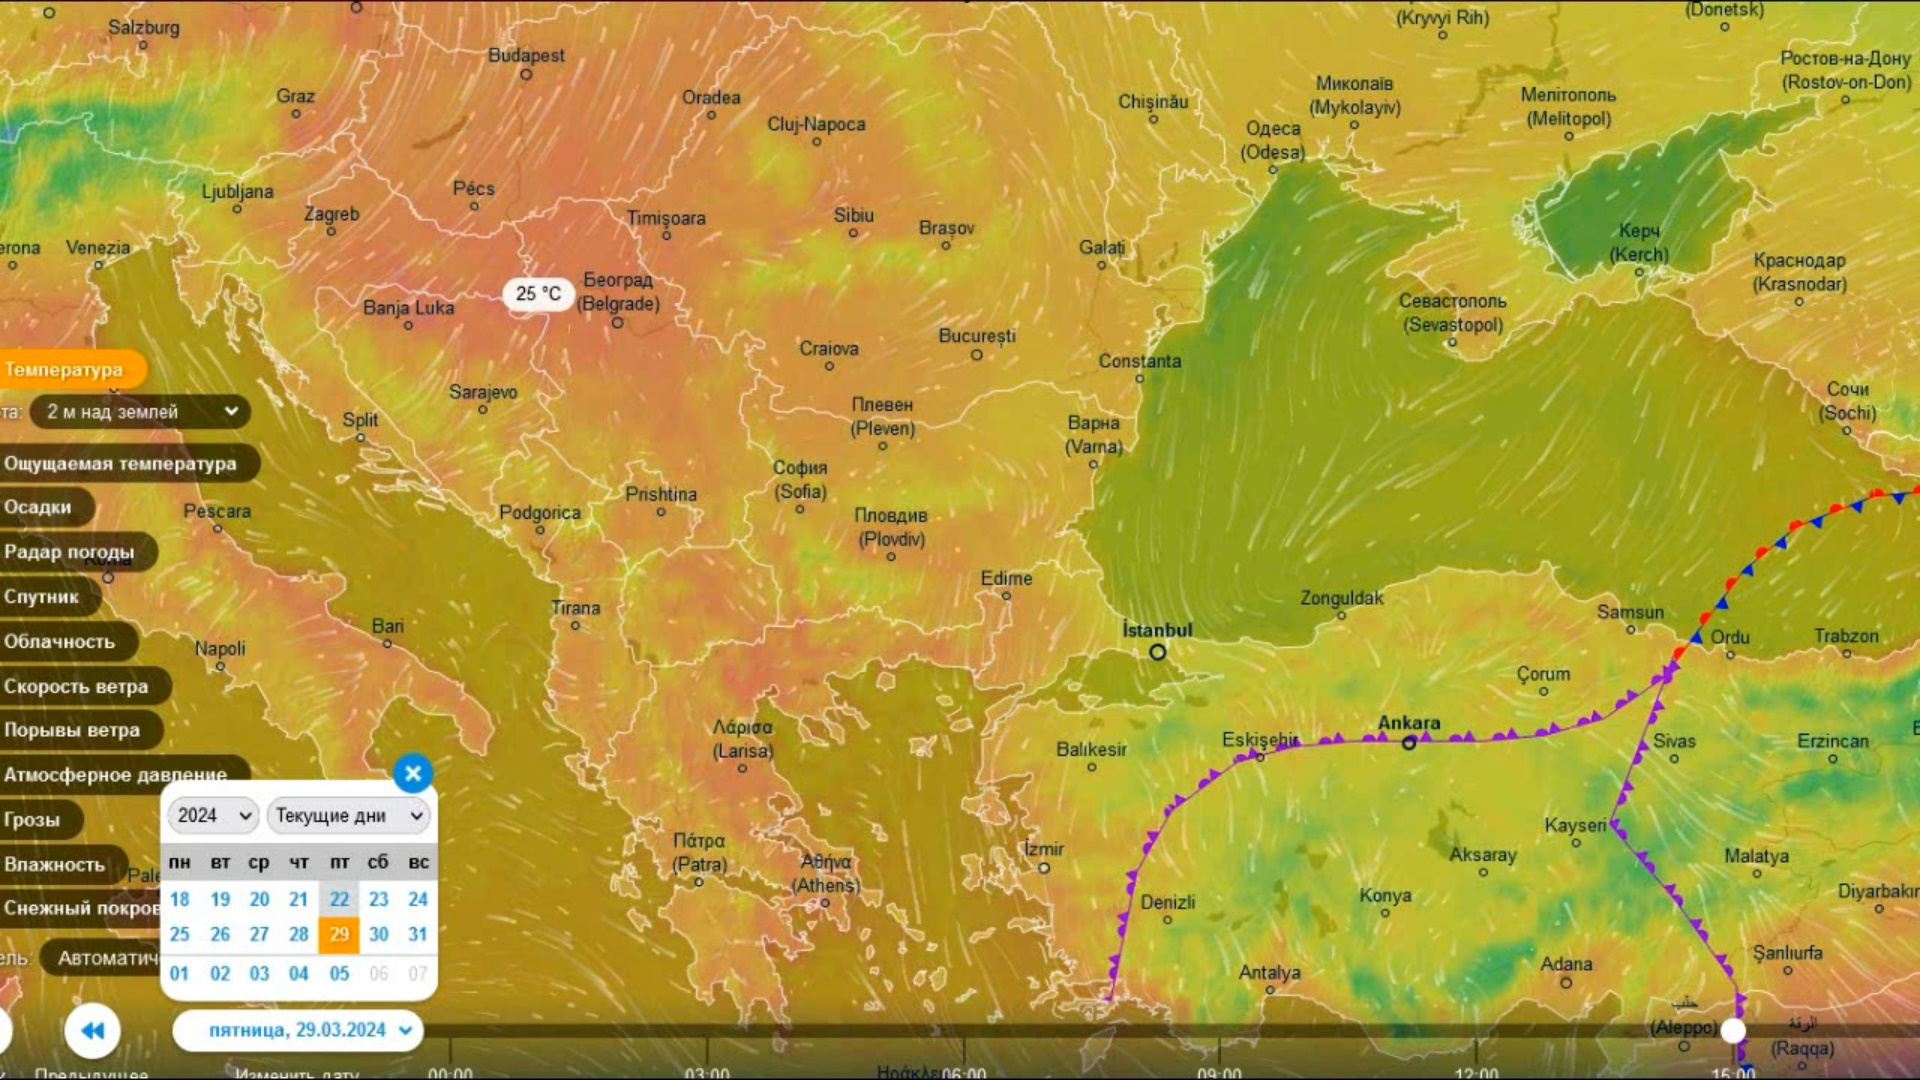The width and height of the screenshot is (1920, 1080).
Task: Switch to Спутник view
Action: [x=42, y=597]
